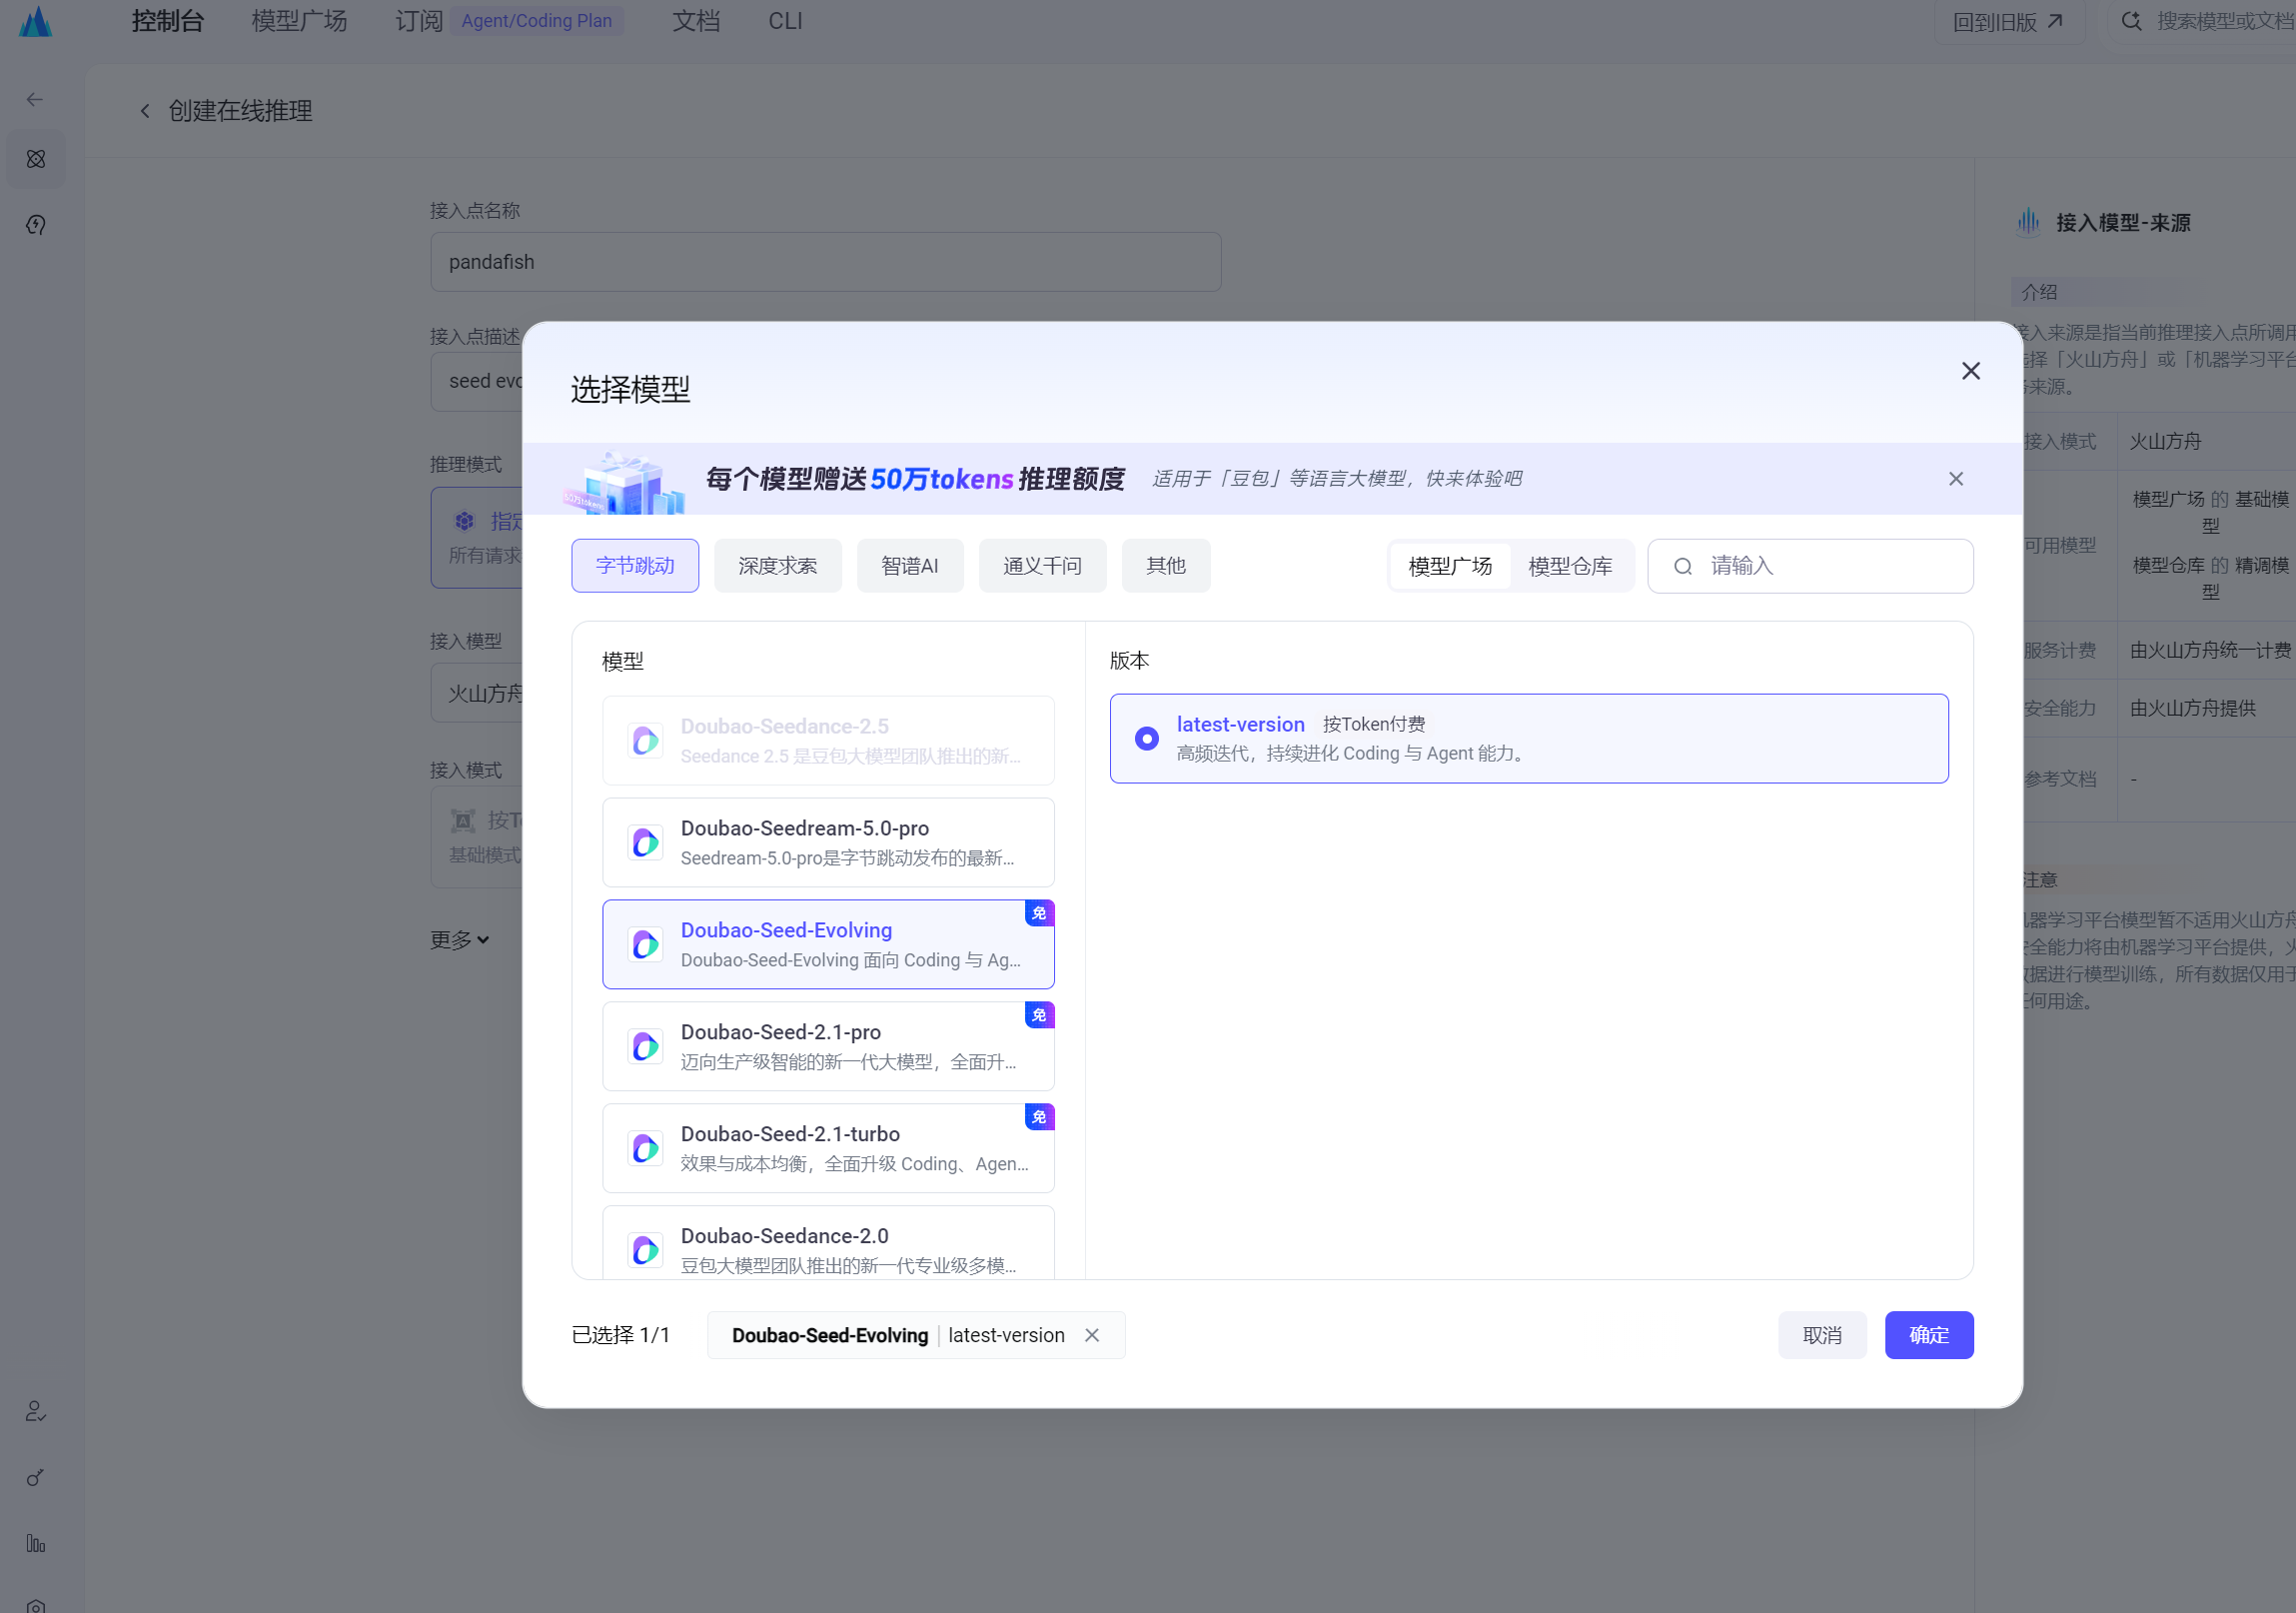The image size is (2296, 1613).
Task: Click the Agent/Coding Plan badge
Action: pyautogui.click(x=537, y=21)
